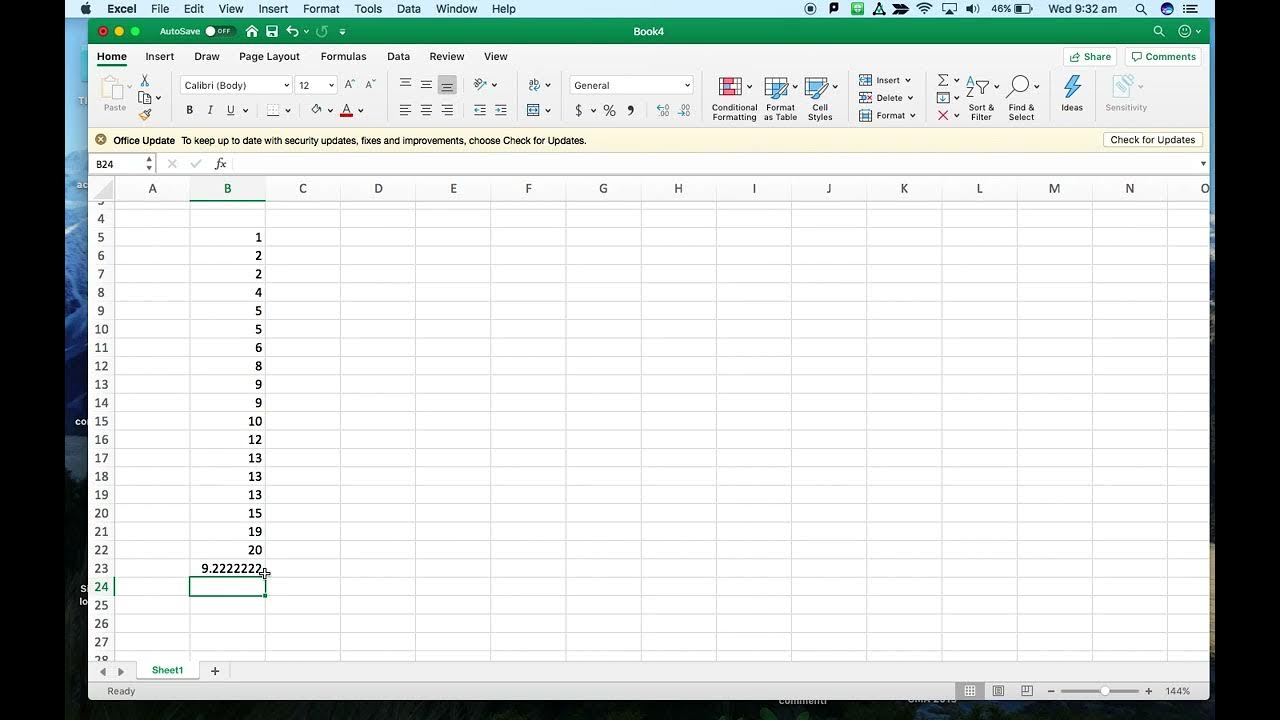The image size is (1280, 720).
Task: Insert cells button in ribbon
Action: click(885, 80)
